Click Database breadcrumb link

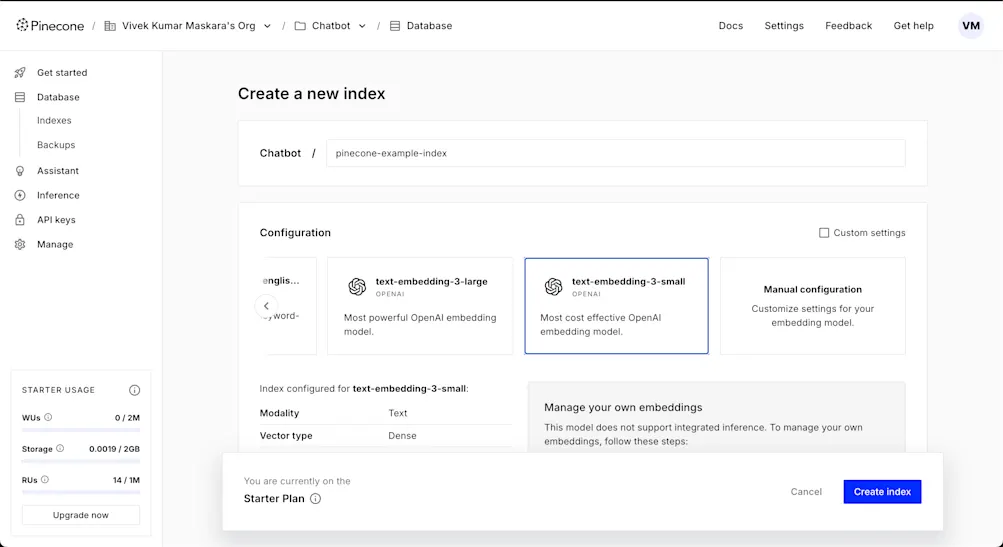pyautogui.click(x=429, y=26)
